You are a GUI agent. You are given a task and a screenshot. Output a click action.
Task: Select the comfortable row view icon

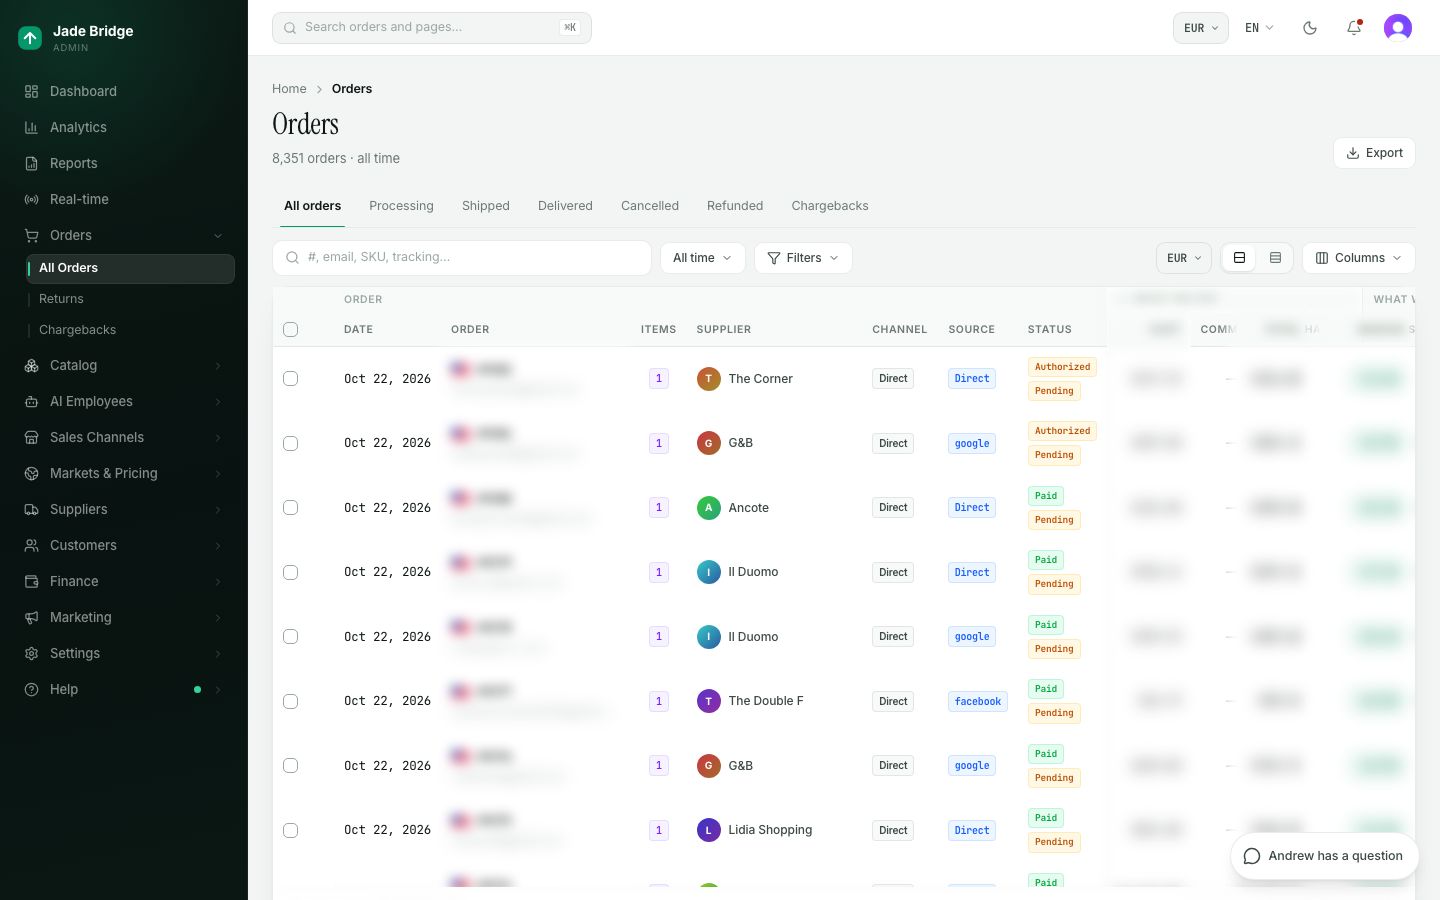point(1239,258)
